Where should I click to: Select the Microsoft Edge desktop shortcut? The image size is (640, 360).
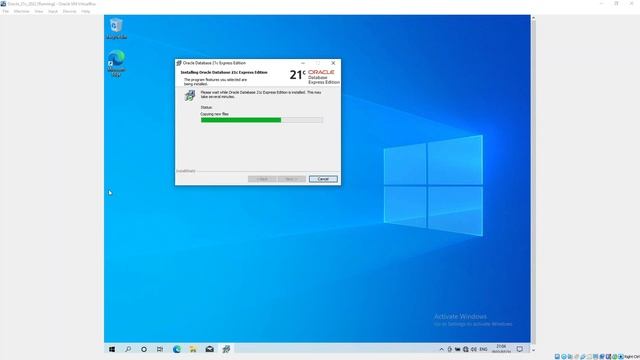[116, 63]
